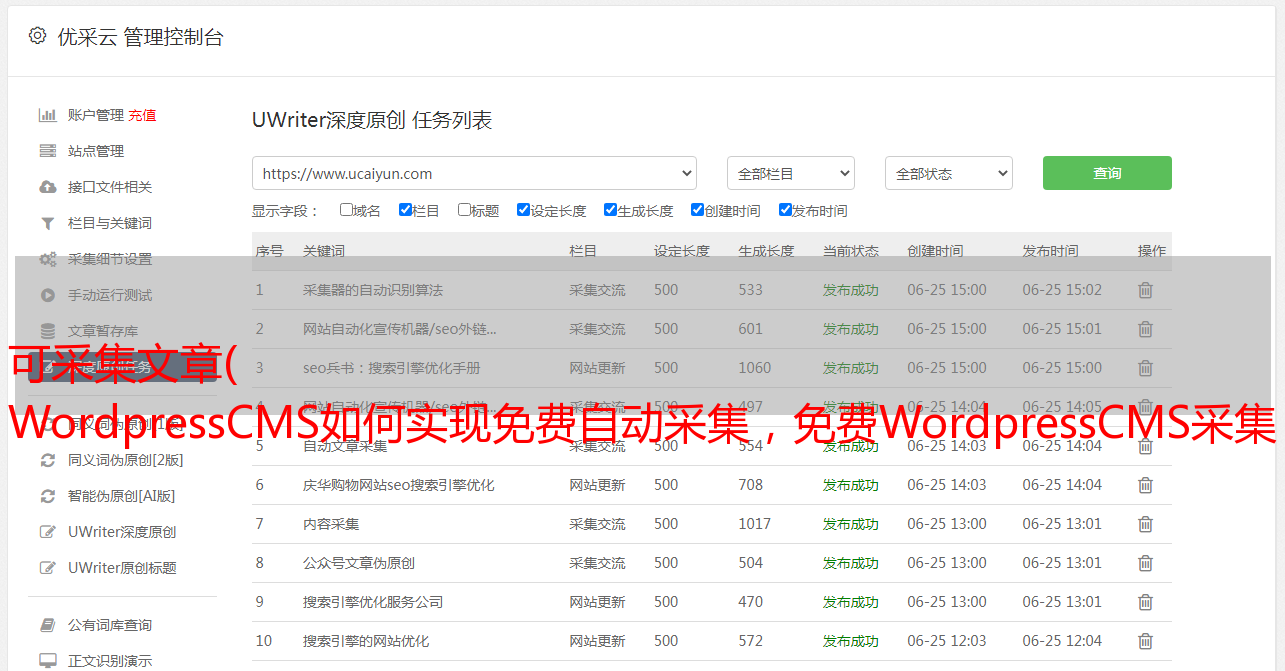The width and height of the screenshot is (1285, 671).
Task: Click keyword 自动文章采集
Action: pos(345,446)
